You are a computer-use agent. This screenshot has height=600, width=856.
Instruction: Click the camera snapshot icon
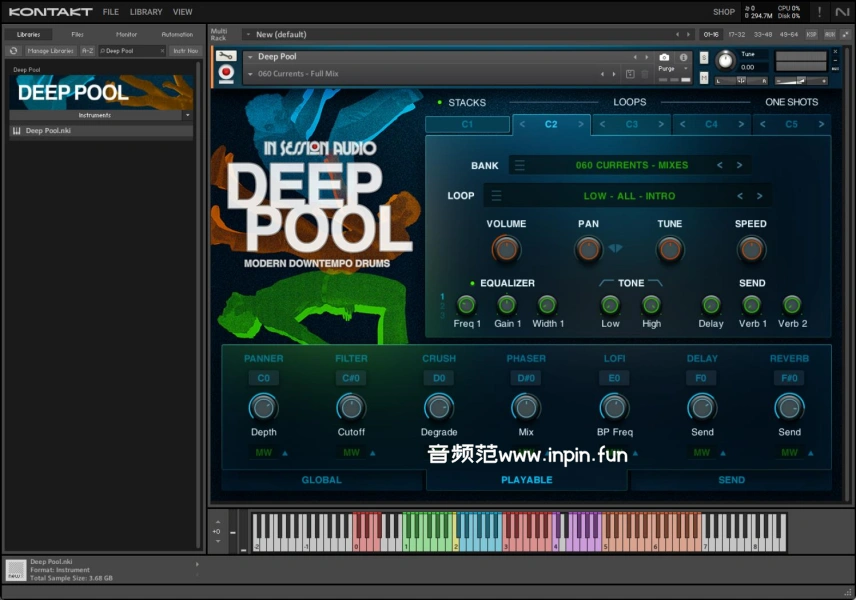[664, 57]
